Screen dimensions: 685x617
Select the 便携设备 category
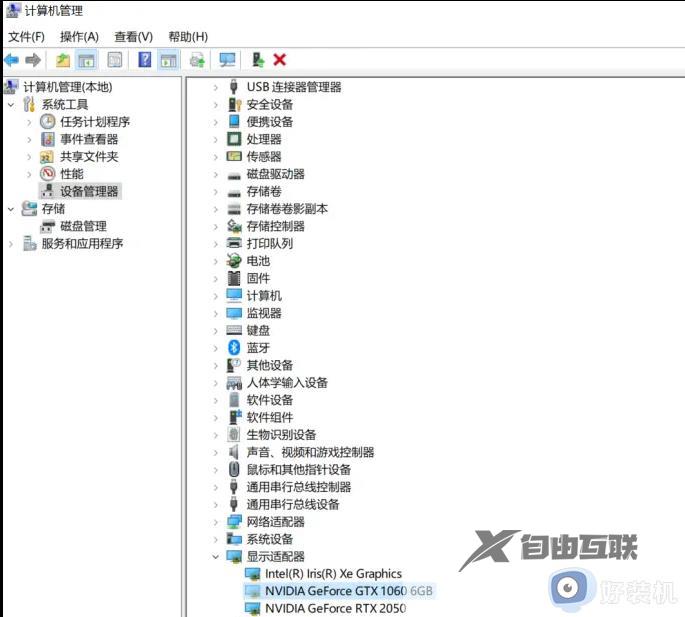click(x=270, y=121)
